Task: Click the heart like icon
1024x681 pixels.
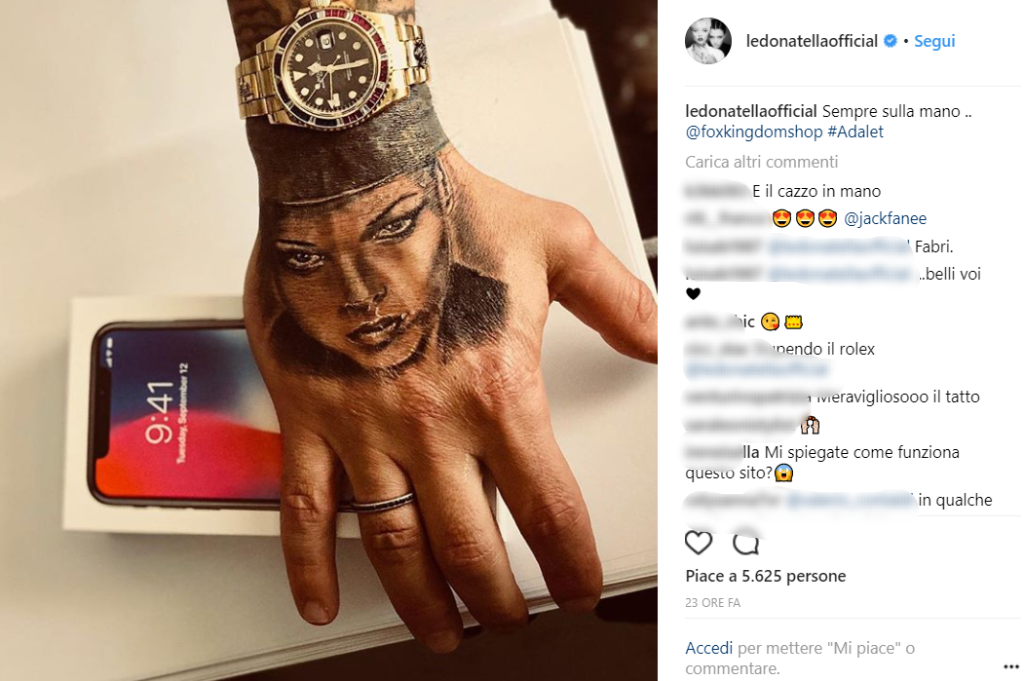Action: pyautogui.click(x=698, y=543)
